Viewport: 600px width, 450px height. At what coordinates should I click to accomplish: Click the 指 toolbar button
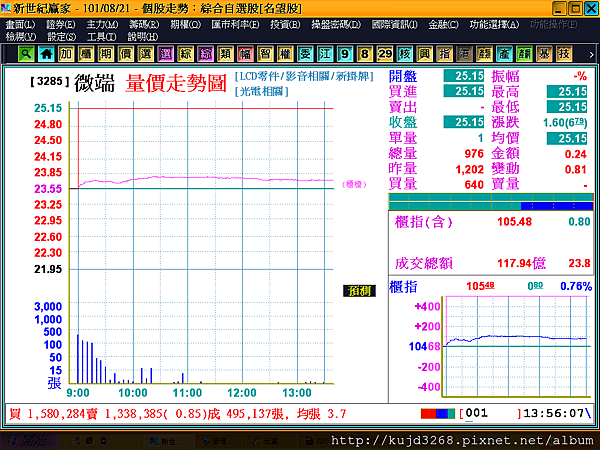[445, 54]
